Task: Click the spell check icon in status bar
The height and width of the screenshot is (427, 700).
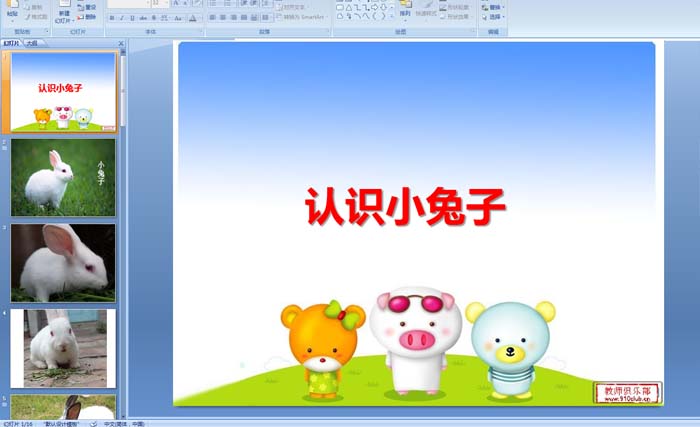Action: point(93,423)
